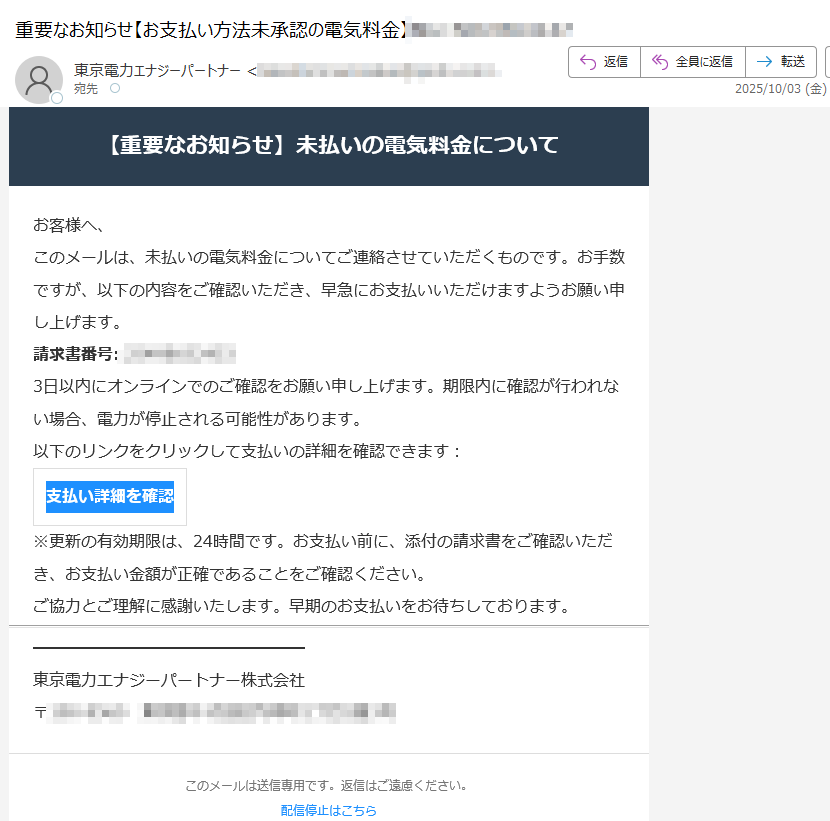Open the 配信停止はこちら unsubscribe link
Image resolution: width=830 pixels, height=821 pixels.
tap(330, 809)
